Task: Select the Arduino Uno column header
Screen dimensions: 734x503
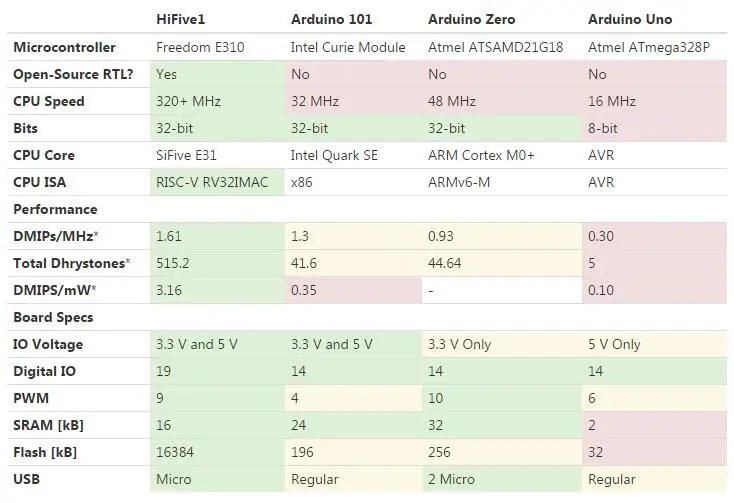Action: coord(630,19)
